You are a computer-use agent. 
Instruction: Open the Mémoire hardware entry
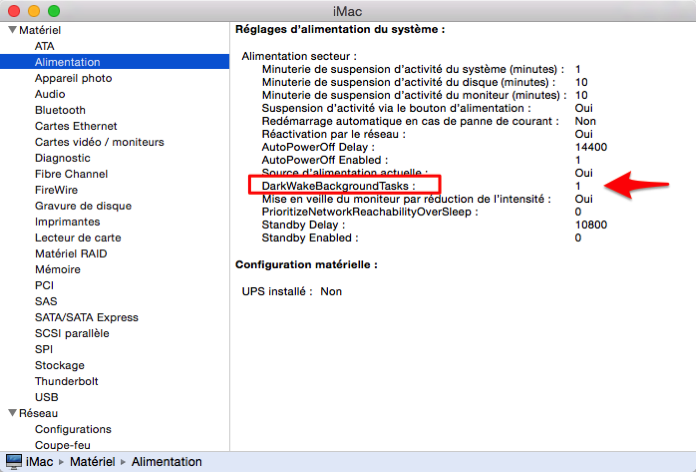click(58, 269)
